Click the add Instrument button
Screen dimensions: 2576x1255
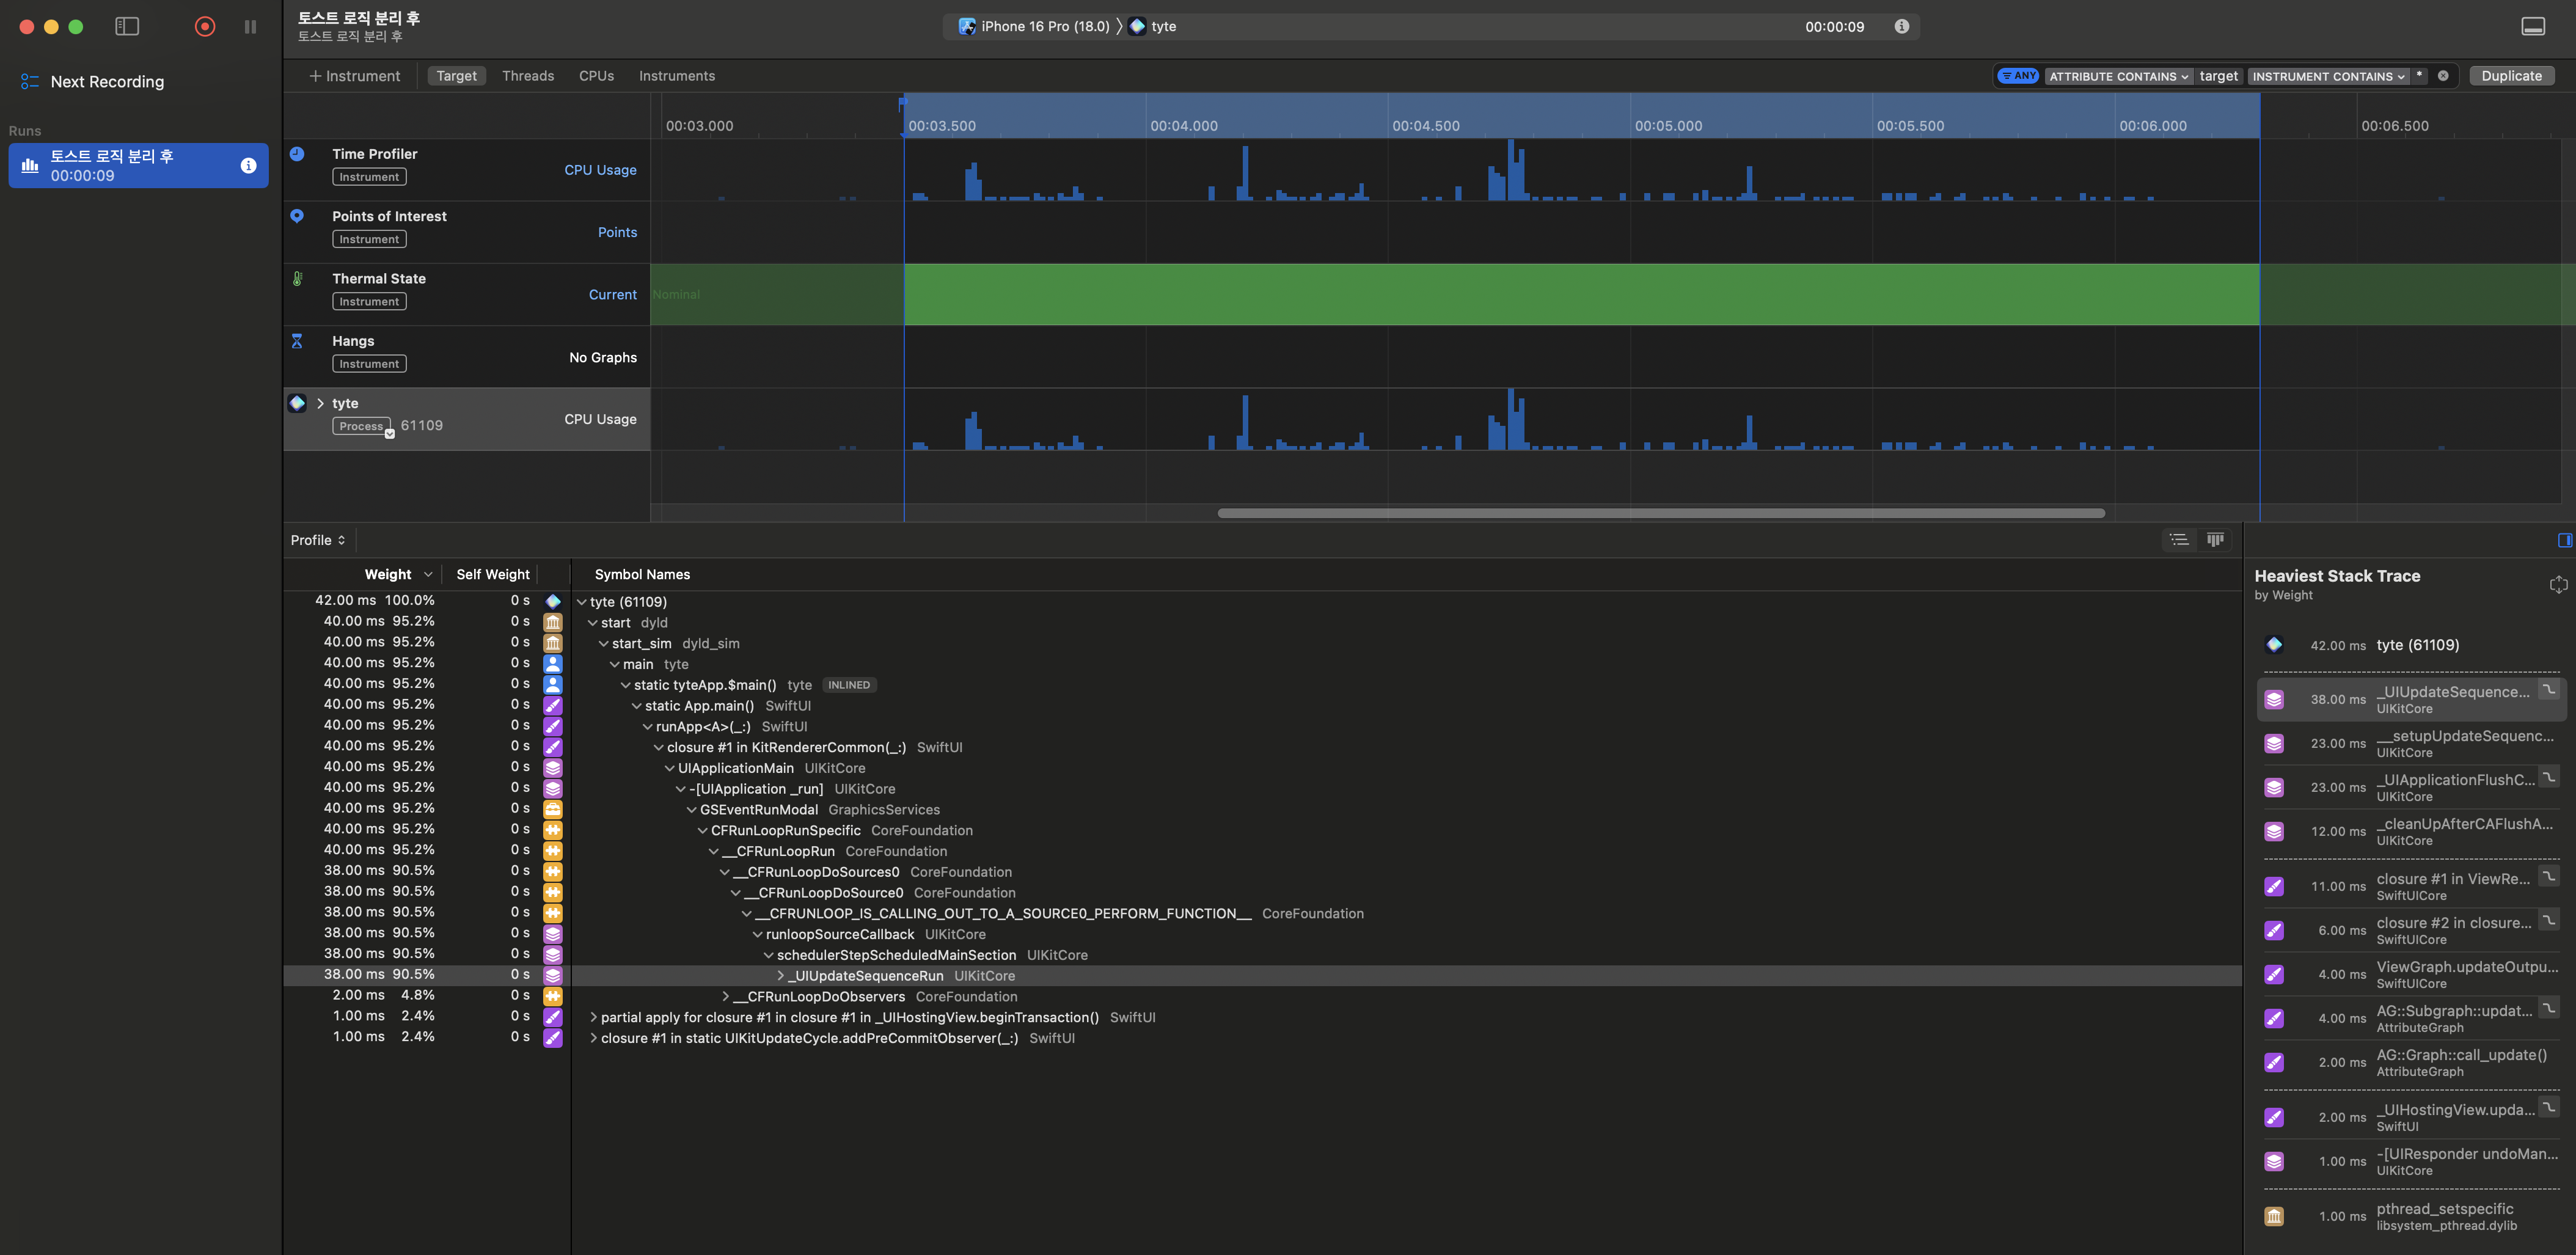[354, 76]
